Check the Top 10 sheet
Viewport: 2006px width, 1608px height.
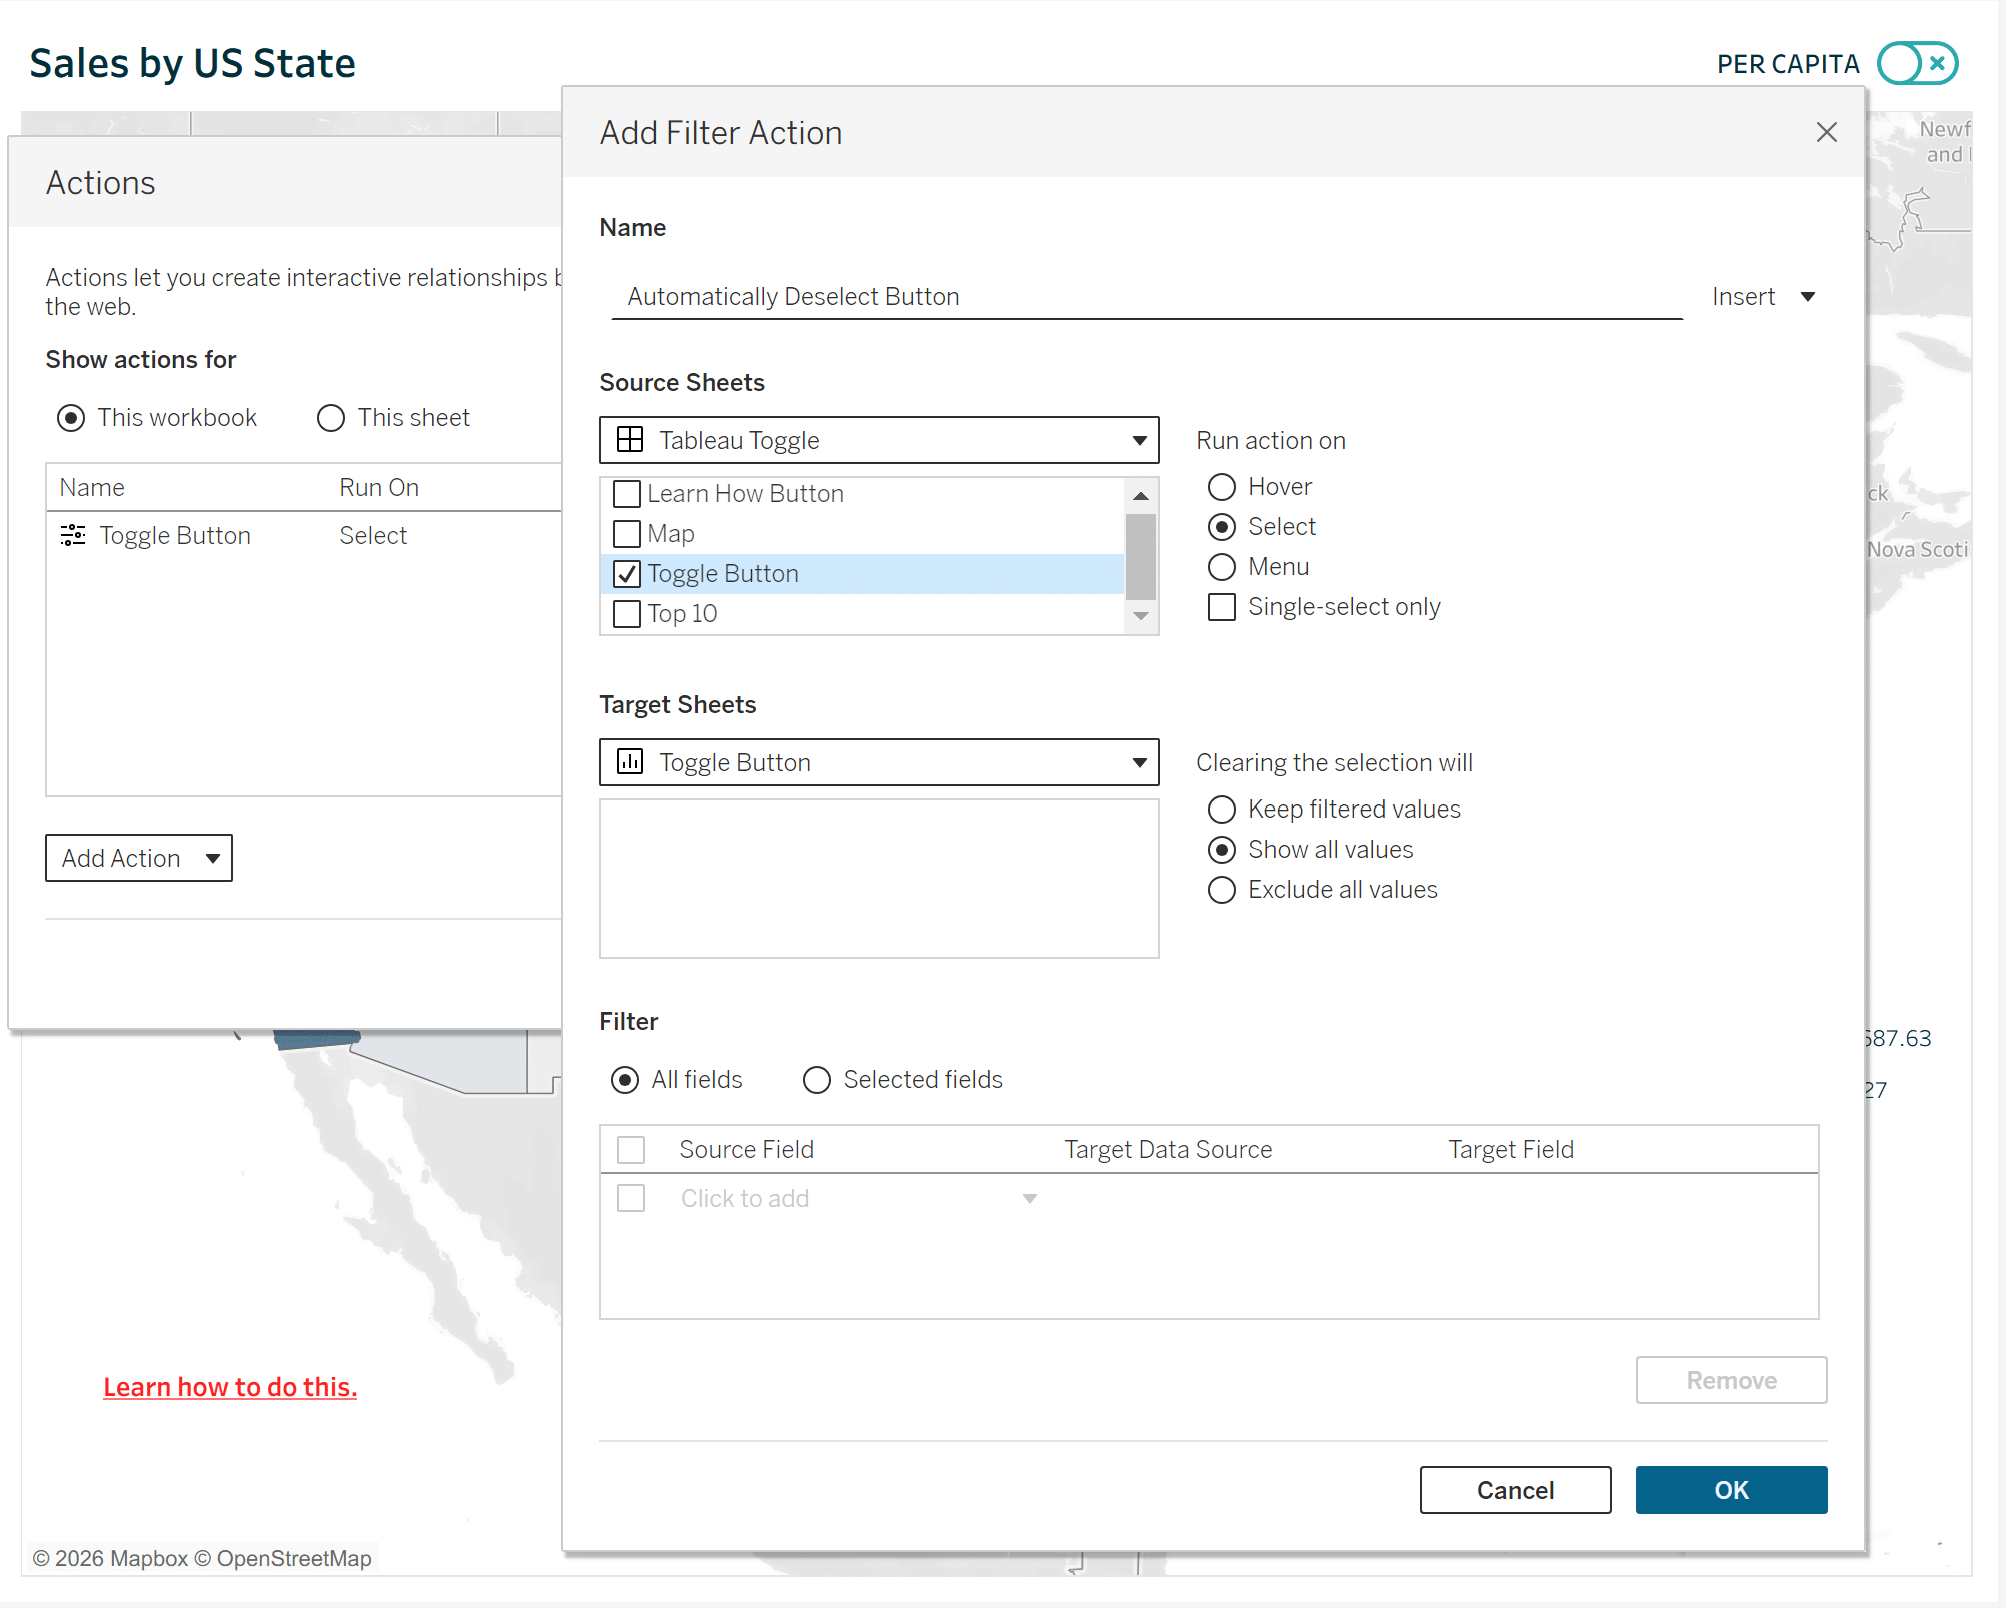click(627, 614)
